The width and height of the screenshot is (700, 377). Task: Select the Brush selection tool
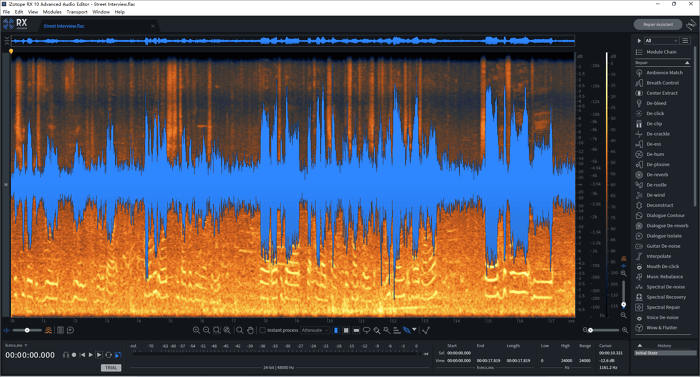pos(377,331)
